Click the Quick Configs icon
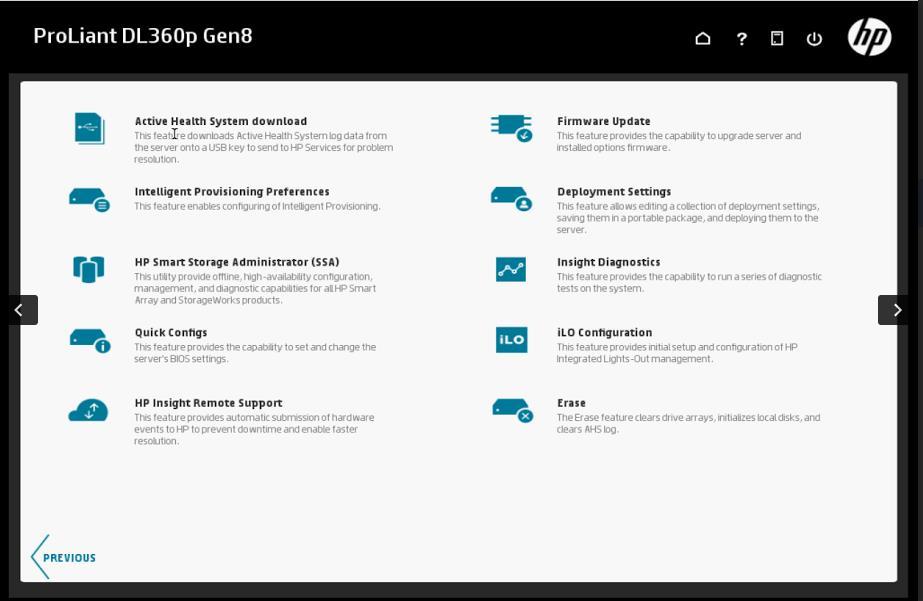The image size is (923, 601). click(x=89, y=340)
